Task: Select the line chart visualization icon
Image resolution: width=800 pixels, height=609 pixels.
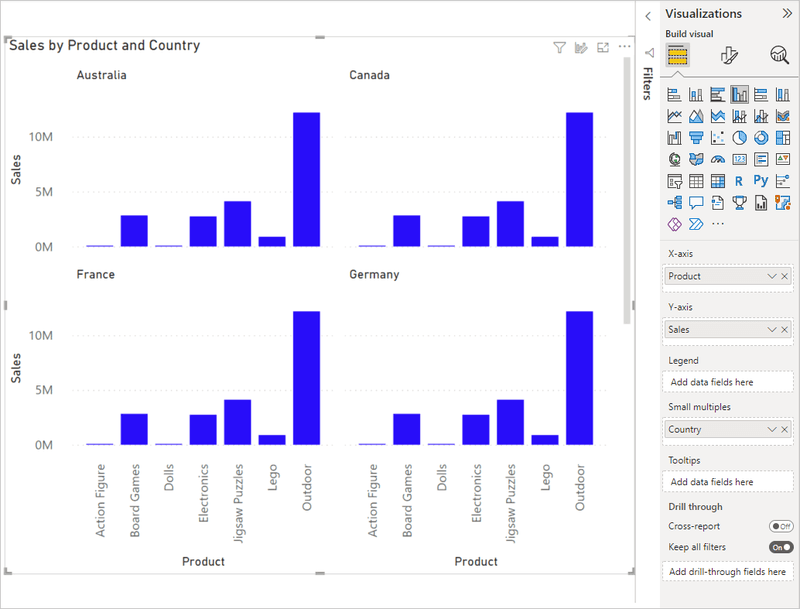Action: (x=674, y=116)
